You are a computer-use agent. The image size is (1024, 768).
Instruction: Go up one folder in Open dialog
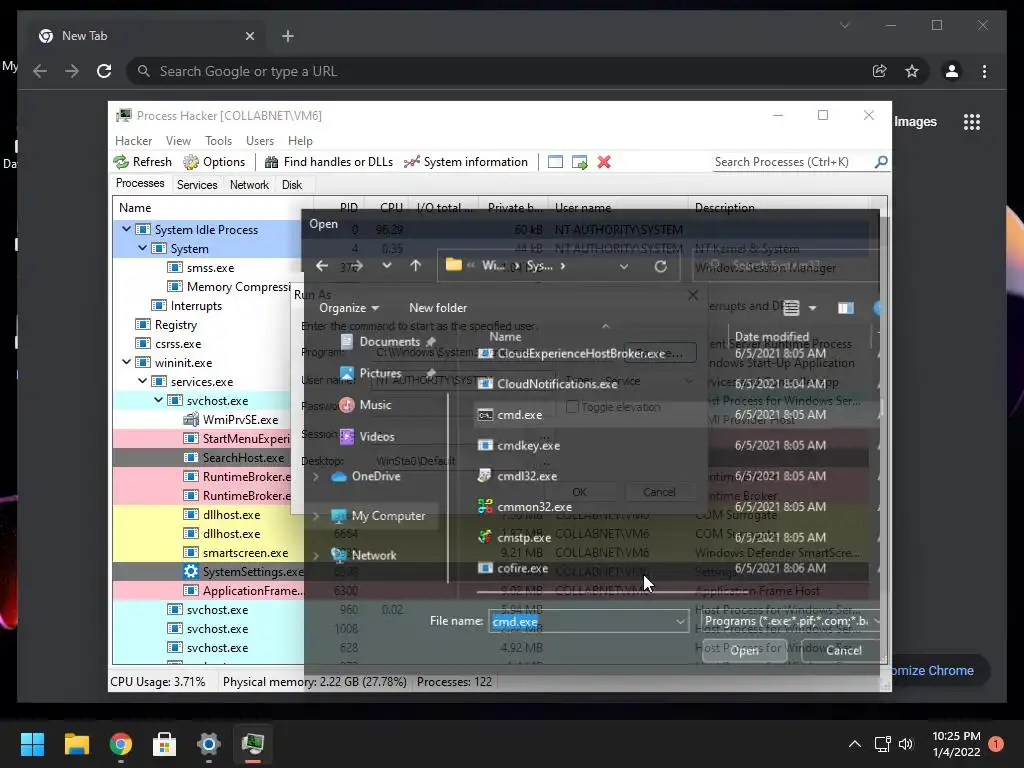click(x=415, y=266)
